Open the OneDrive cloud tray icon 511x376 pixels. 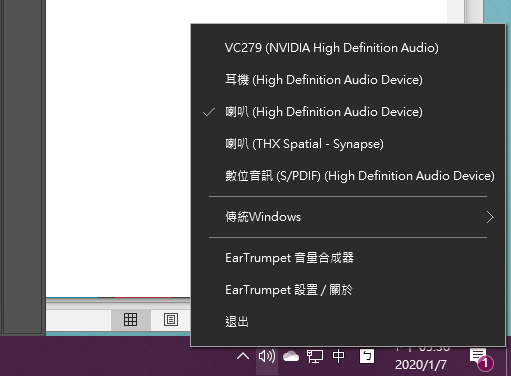pos(291,356)
